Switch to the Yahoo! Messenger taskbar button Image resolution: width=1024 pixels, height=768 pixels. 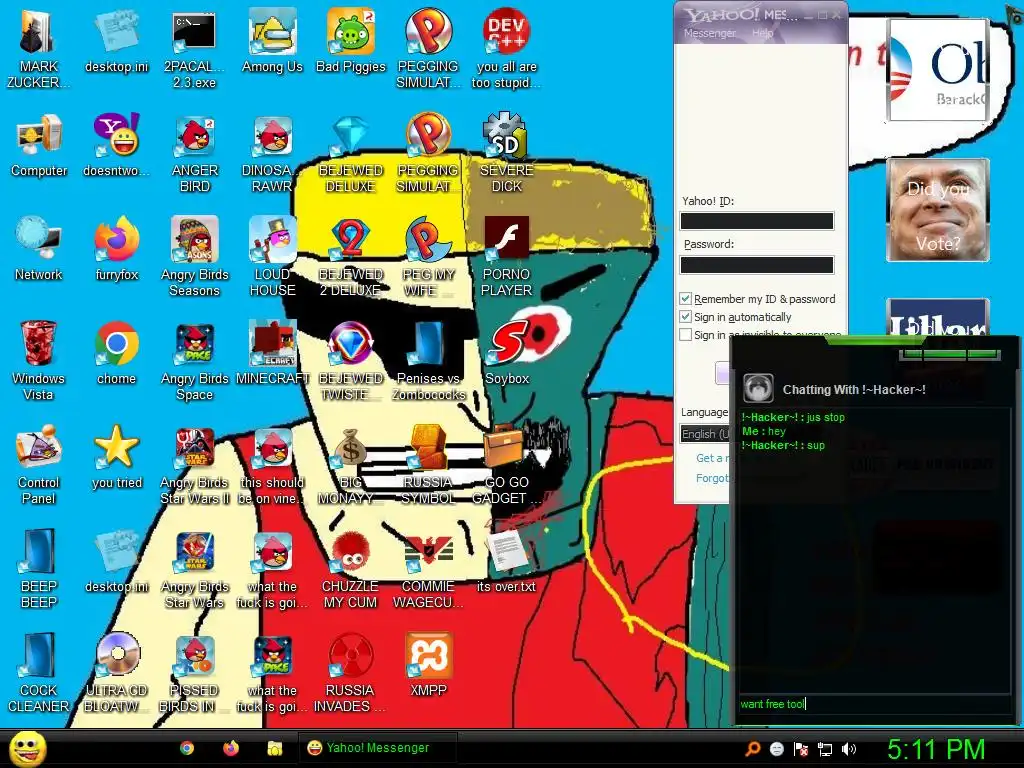[377, 748]
